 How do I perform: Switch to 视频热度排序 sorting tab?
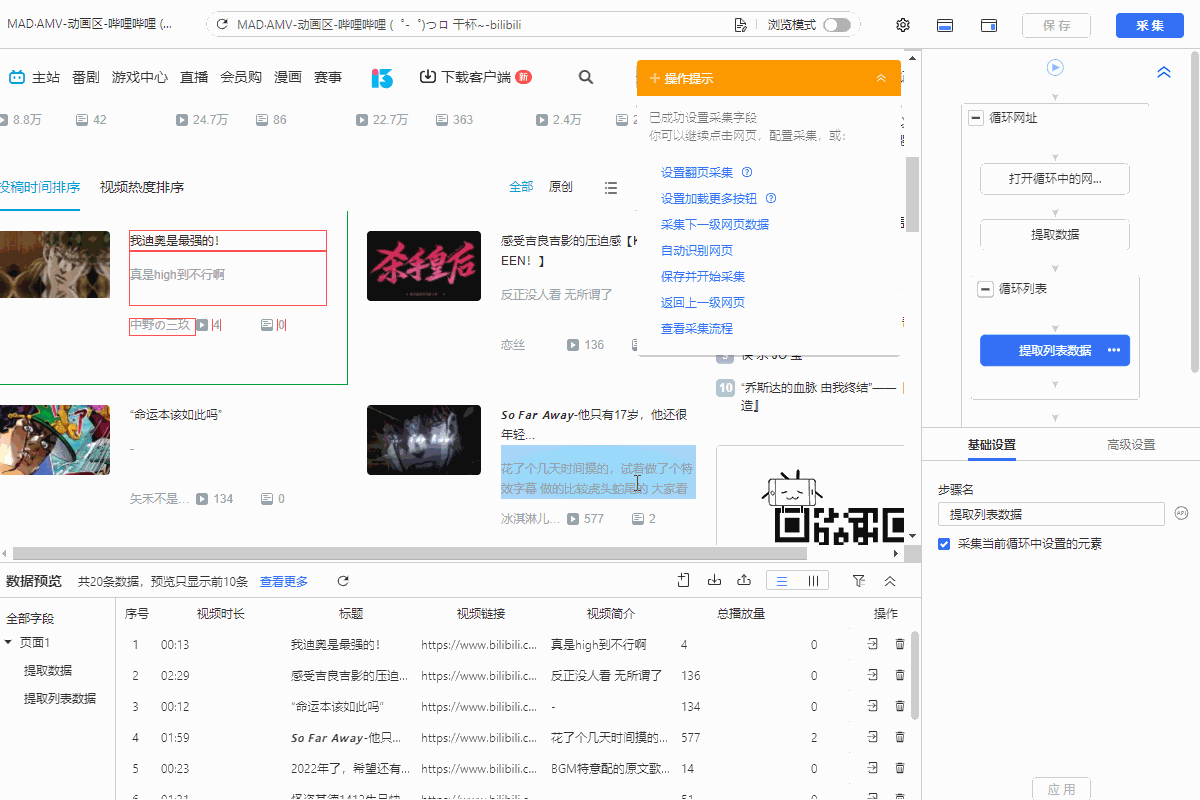click(142, 187)
